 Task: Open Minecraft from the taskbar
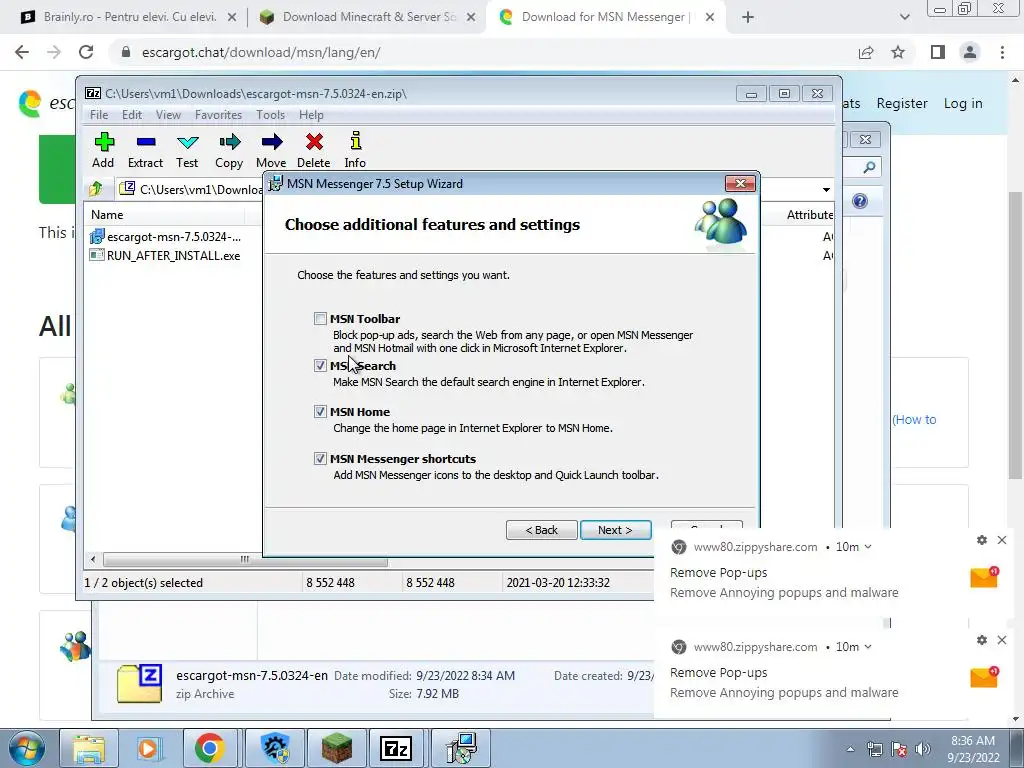336,748
